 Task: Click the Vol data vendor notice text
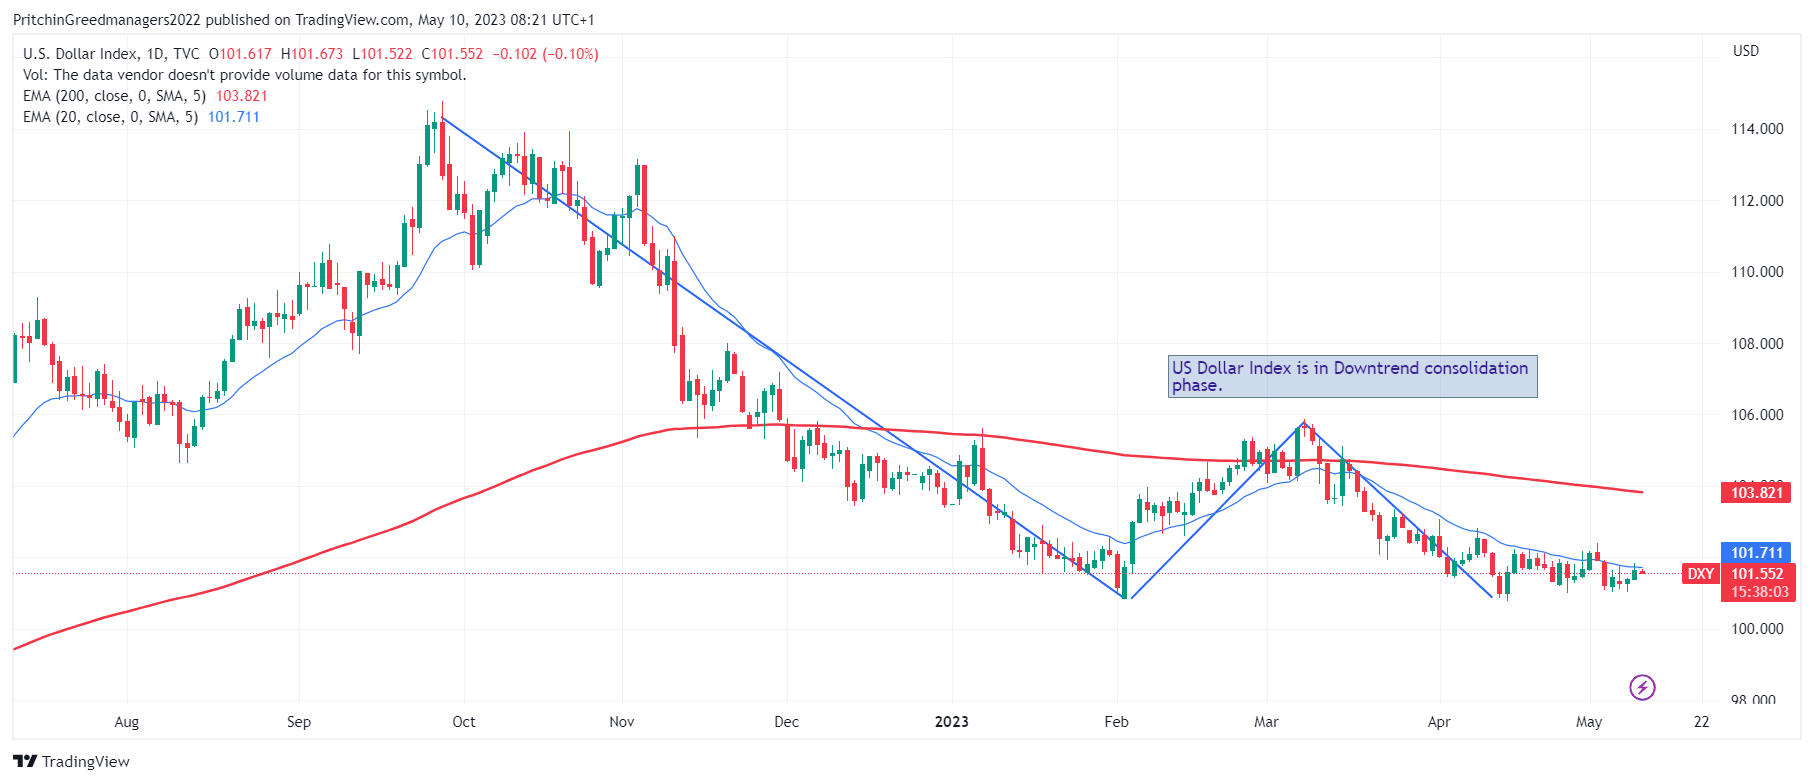(245, 75)
